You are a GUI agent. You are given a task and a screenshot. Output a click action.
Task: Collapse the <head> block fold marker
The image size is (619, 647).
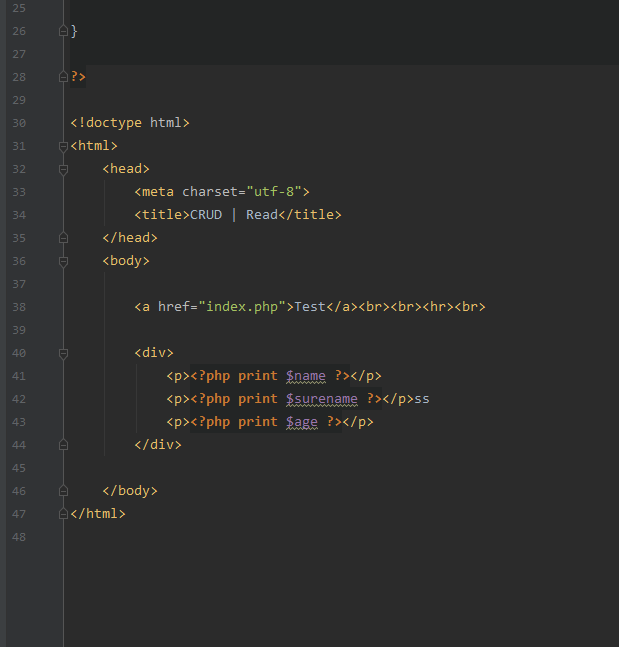click(63, 169)
